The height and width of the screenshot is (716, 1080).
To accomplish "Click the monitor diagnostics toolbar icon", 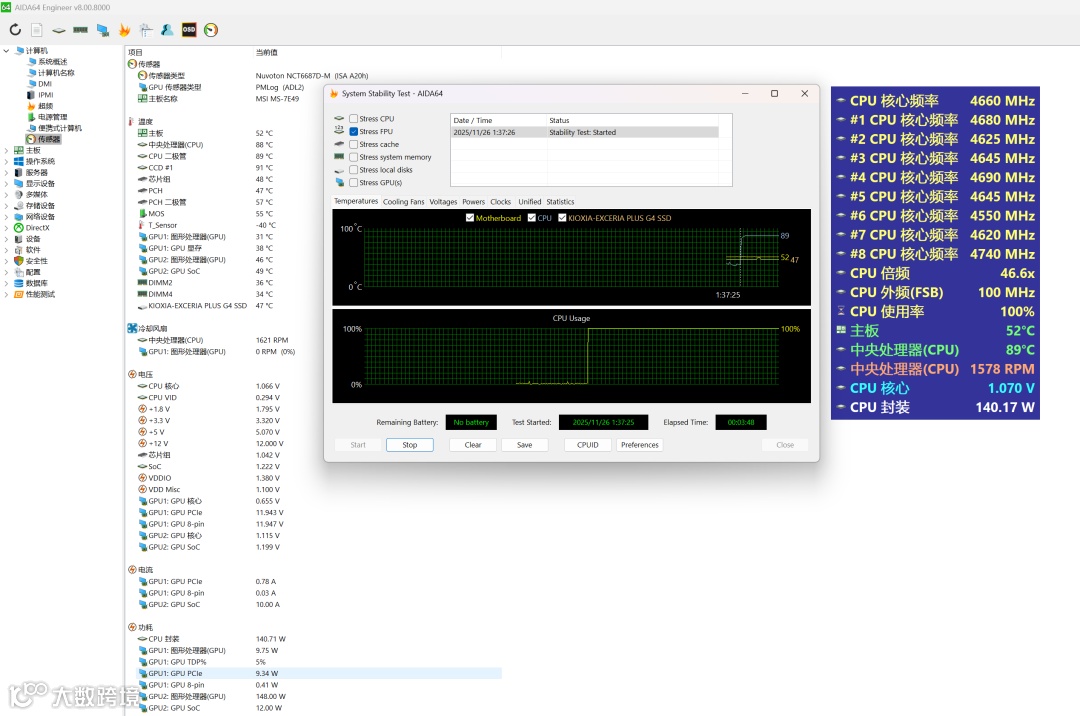I will (x=102, y=30).
